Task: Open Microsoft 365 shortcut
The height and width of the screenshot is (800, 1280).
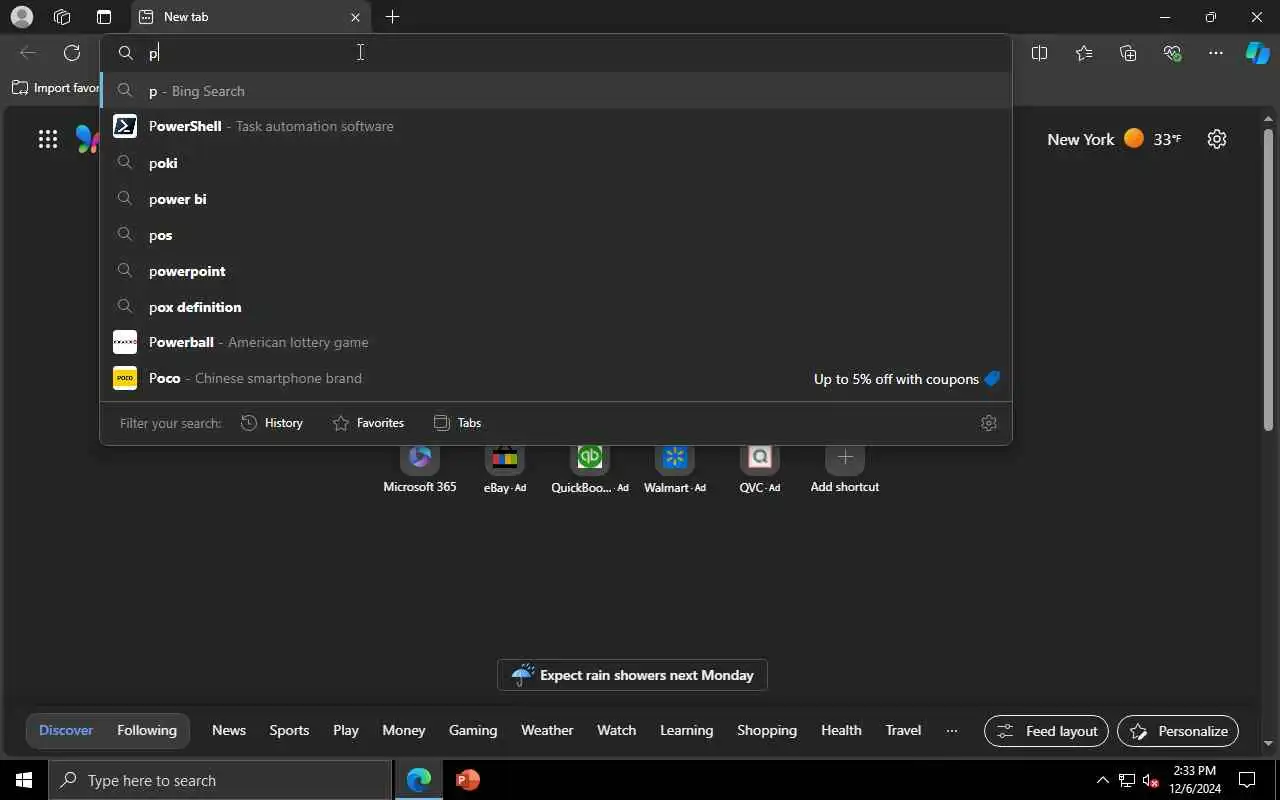Action: tap(420, 470)
